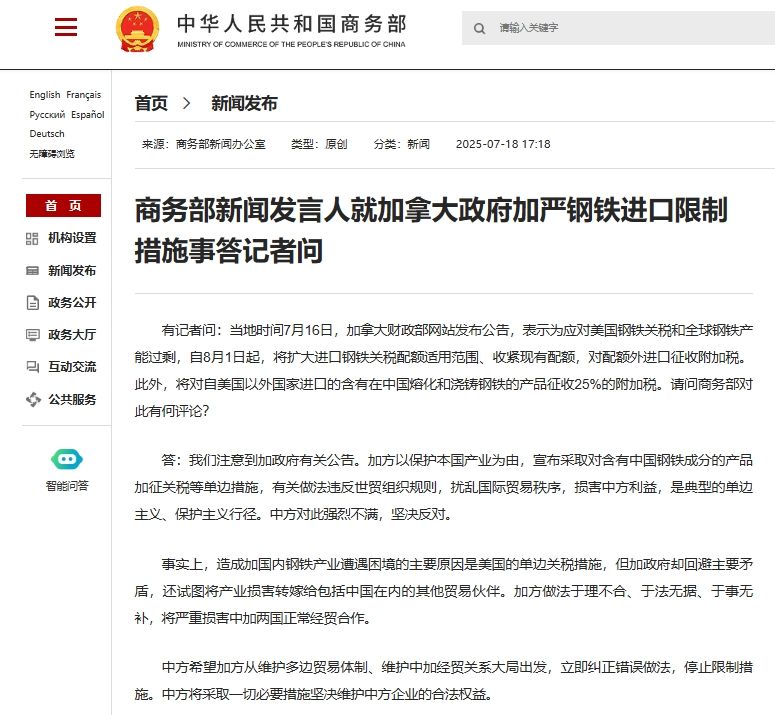Click the 政务大厅 monitor icon
Image resolution: width=775 pixels, height=715 pixels.
point(32,335)
